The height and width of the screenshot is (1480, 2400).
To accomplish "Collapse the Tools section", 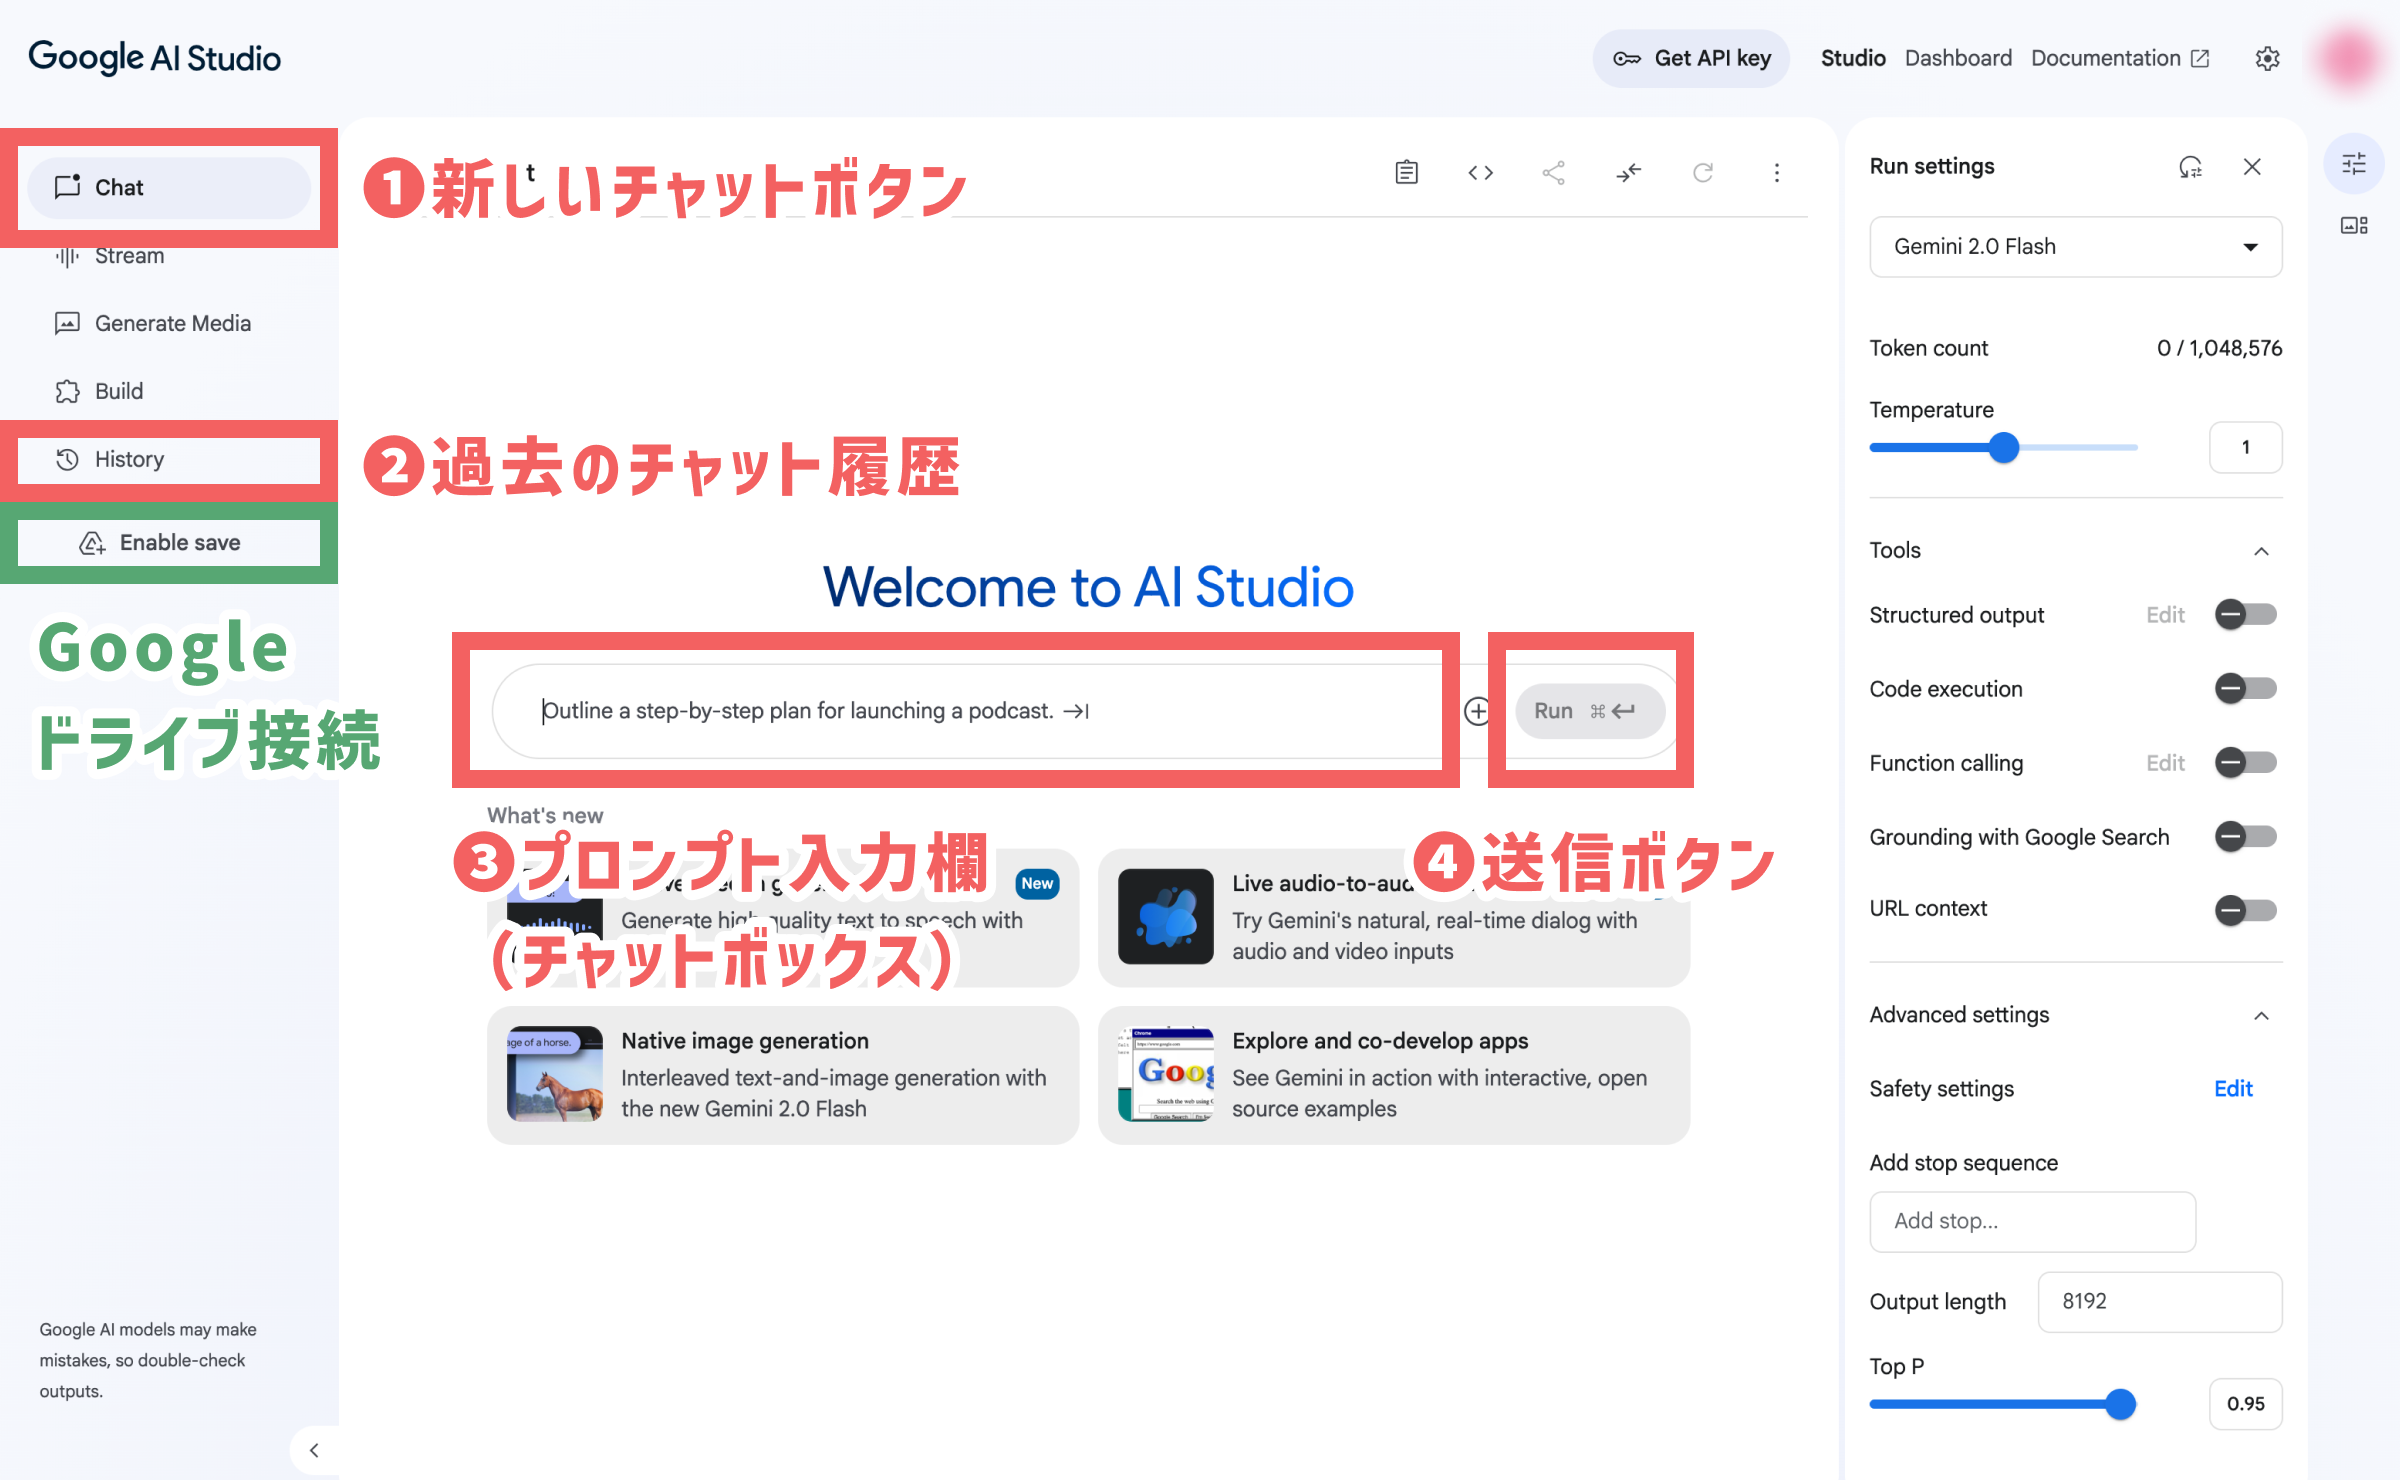I will 2261,551.
